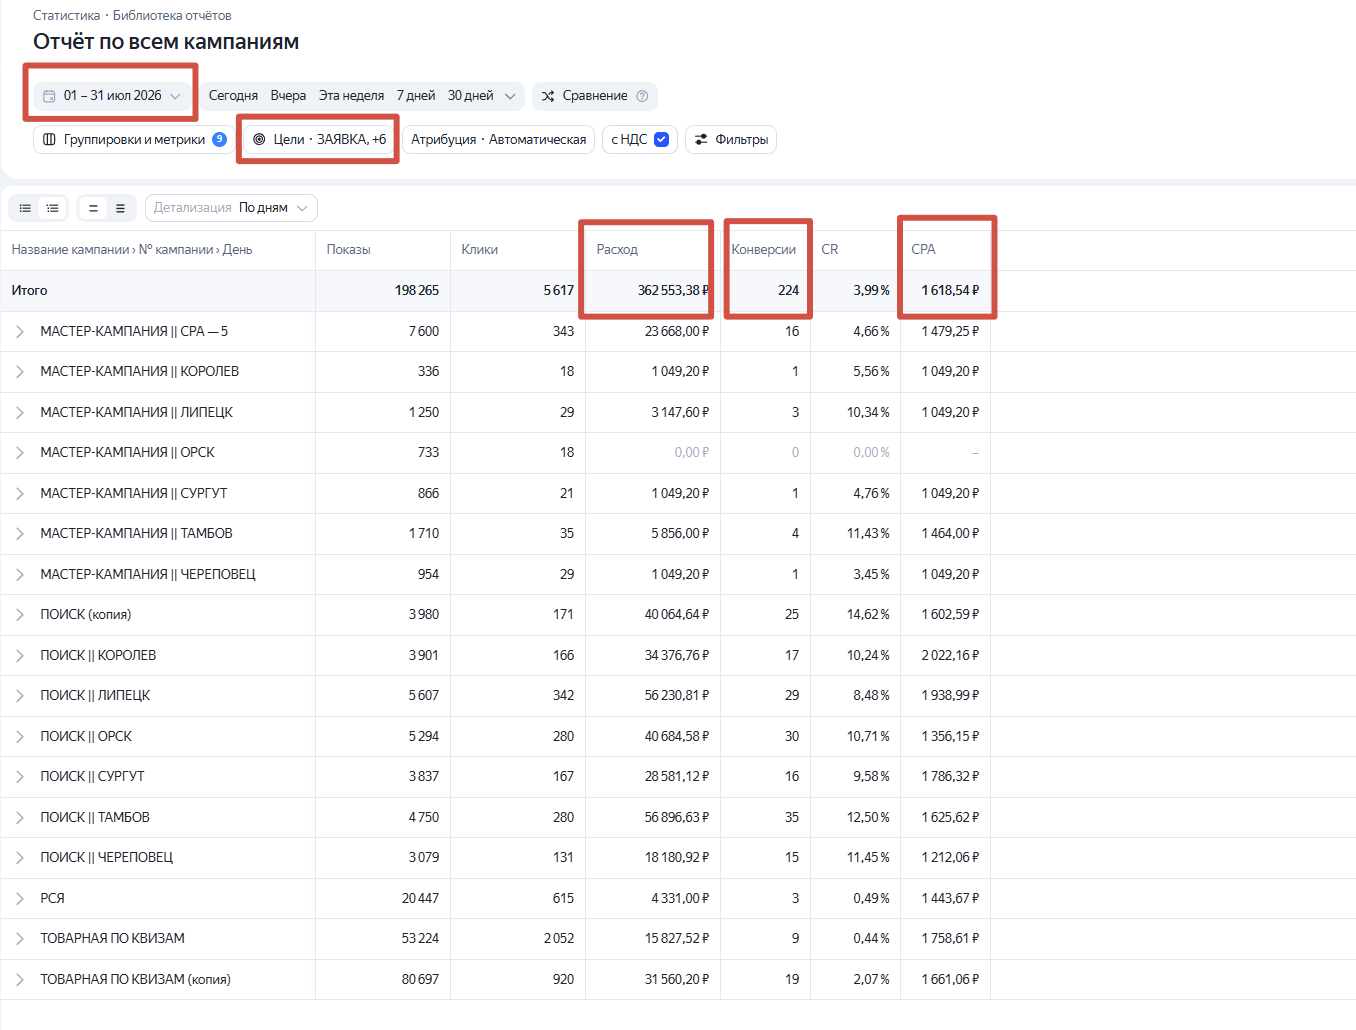Viewport: 1356px width, 1030px height.
Task: Click the total spend value 362 553,38 ₽
Action: tap(673, 290)
